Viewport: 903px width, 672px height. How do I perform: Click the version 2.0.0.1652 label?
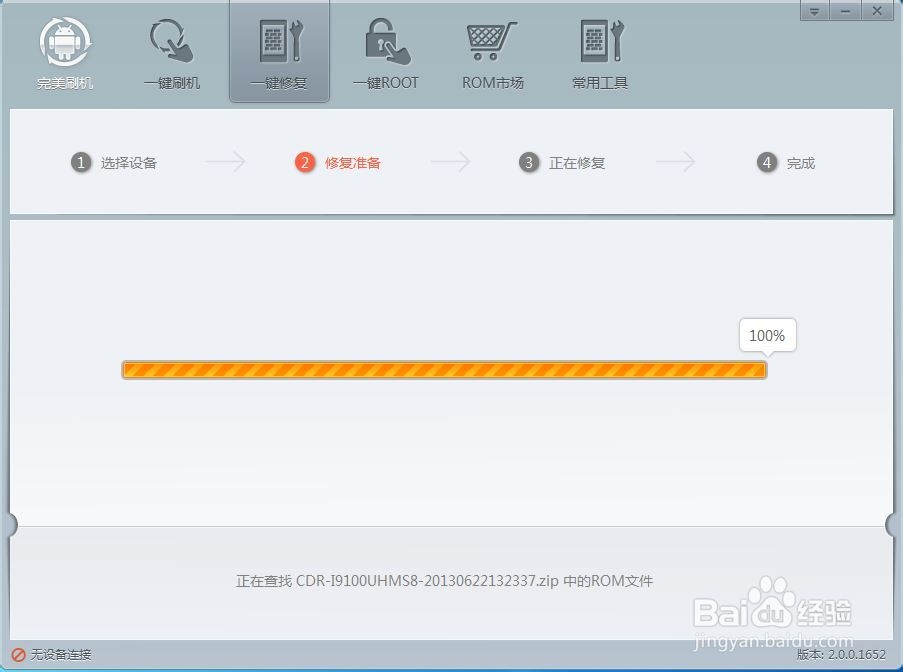pos(841,655)
